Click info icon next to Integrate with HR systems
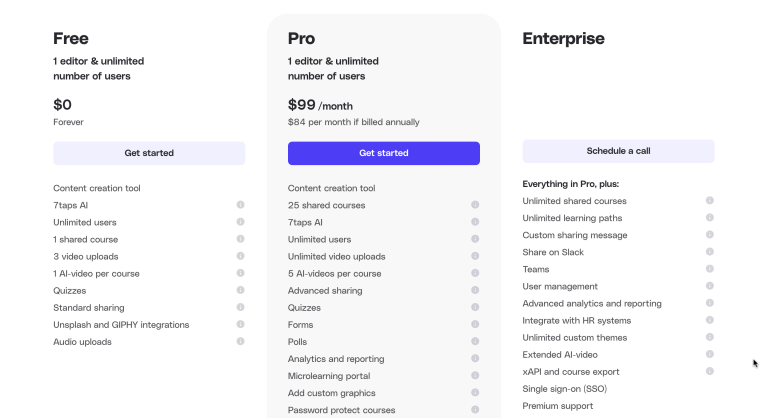The height and width of the screenshot is (418, 768). (x=710, y=320)
